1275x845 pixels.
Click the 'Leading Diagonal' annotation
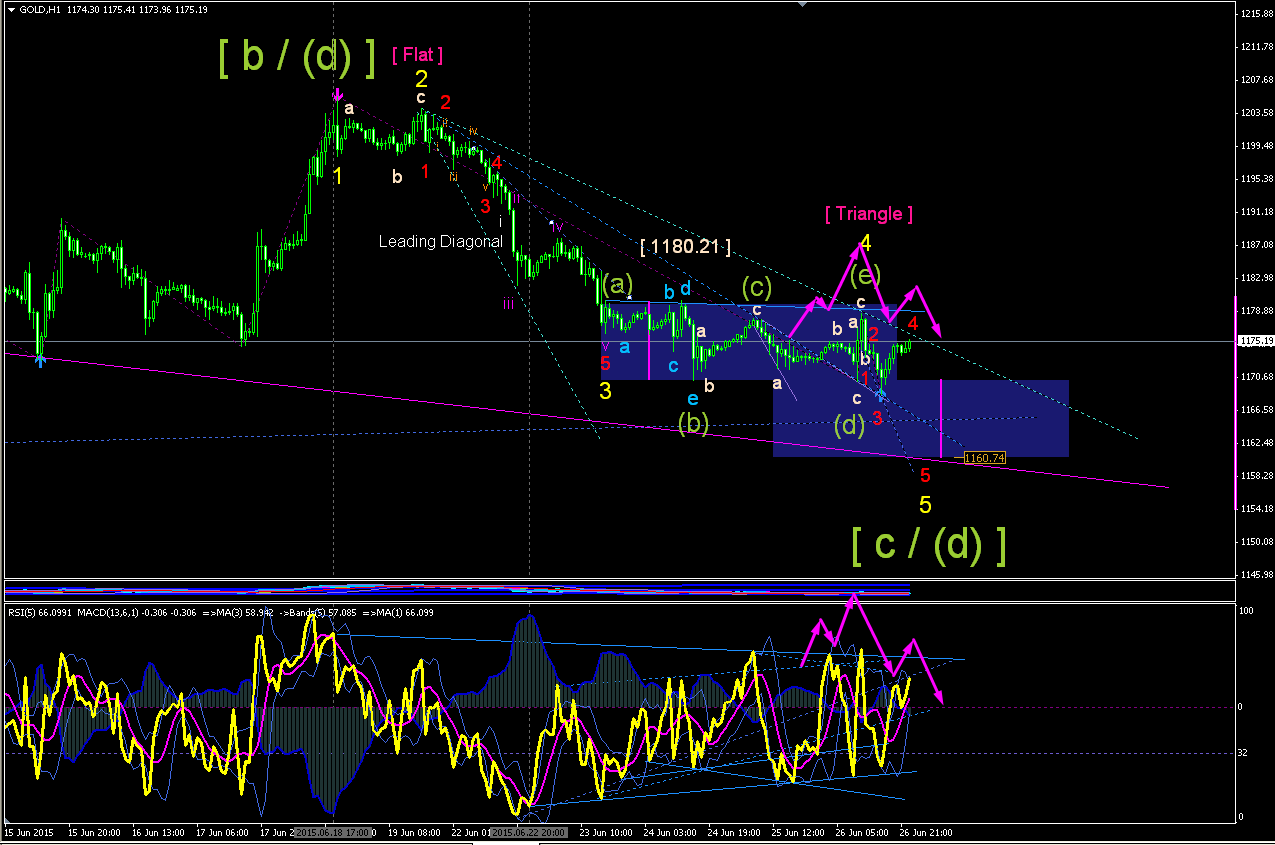click(440, 241)
